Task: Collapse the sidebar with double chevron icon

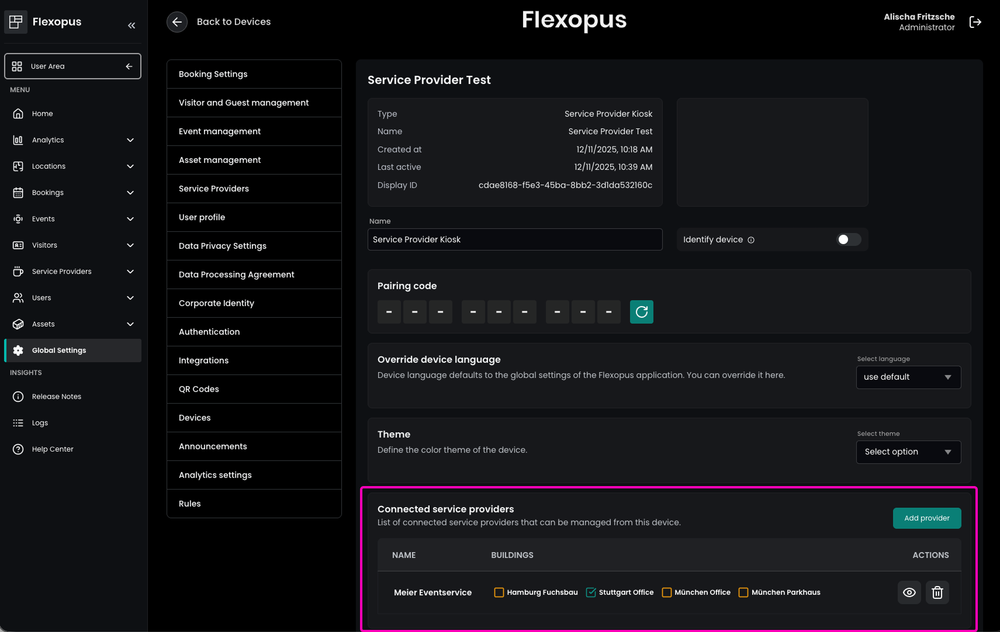Action: (131, 25)
